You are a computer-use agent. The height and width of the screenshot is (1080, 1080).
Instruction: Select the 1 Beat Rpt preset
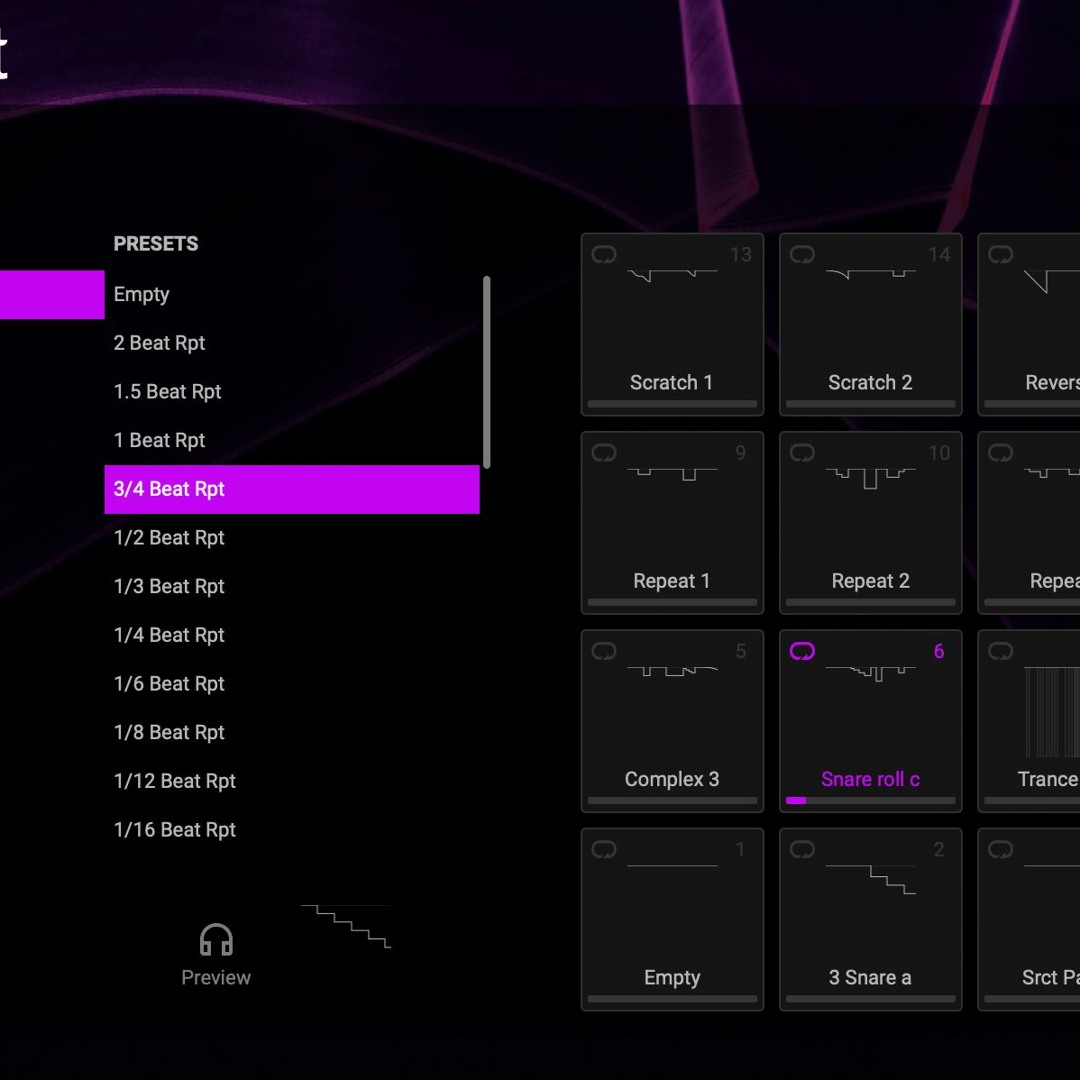[x=159, y=440]
